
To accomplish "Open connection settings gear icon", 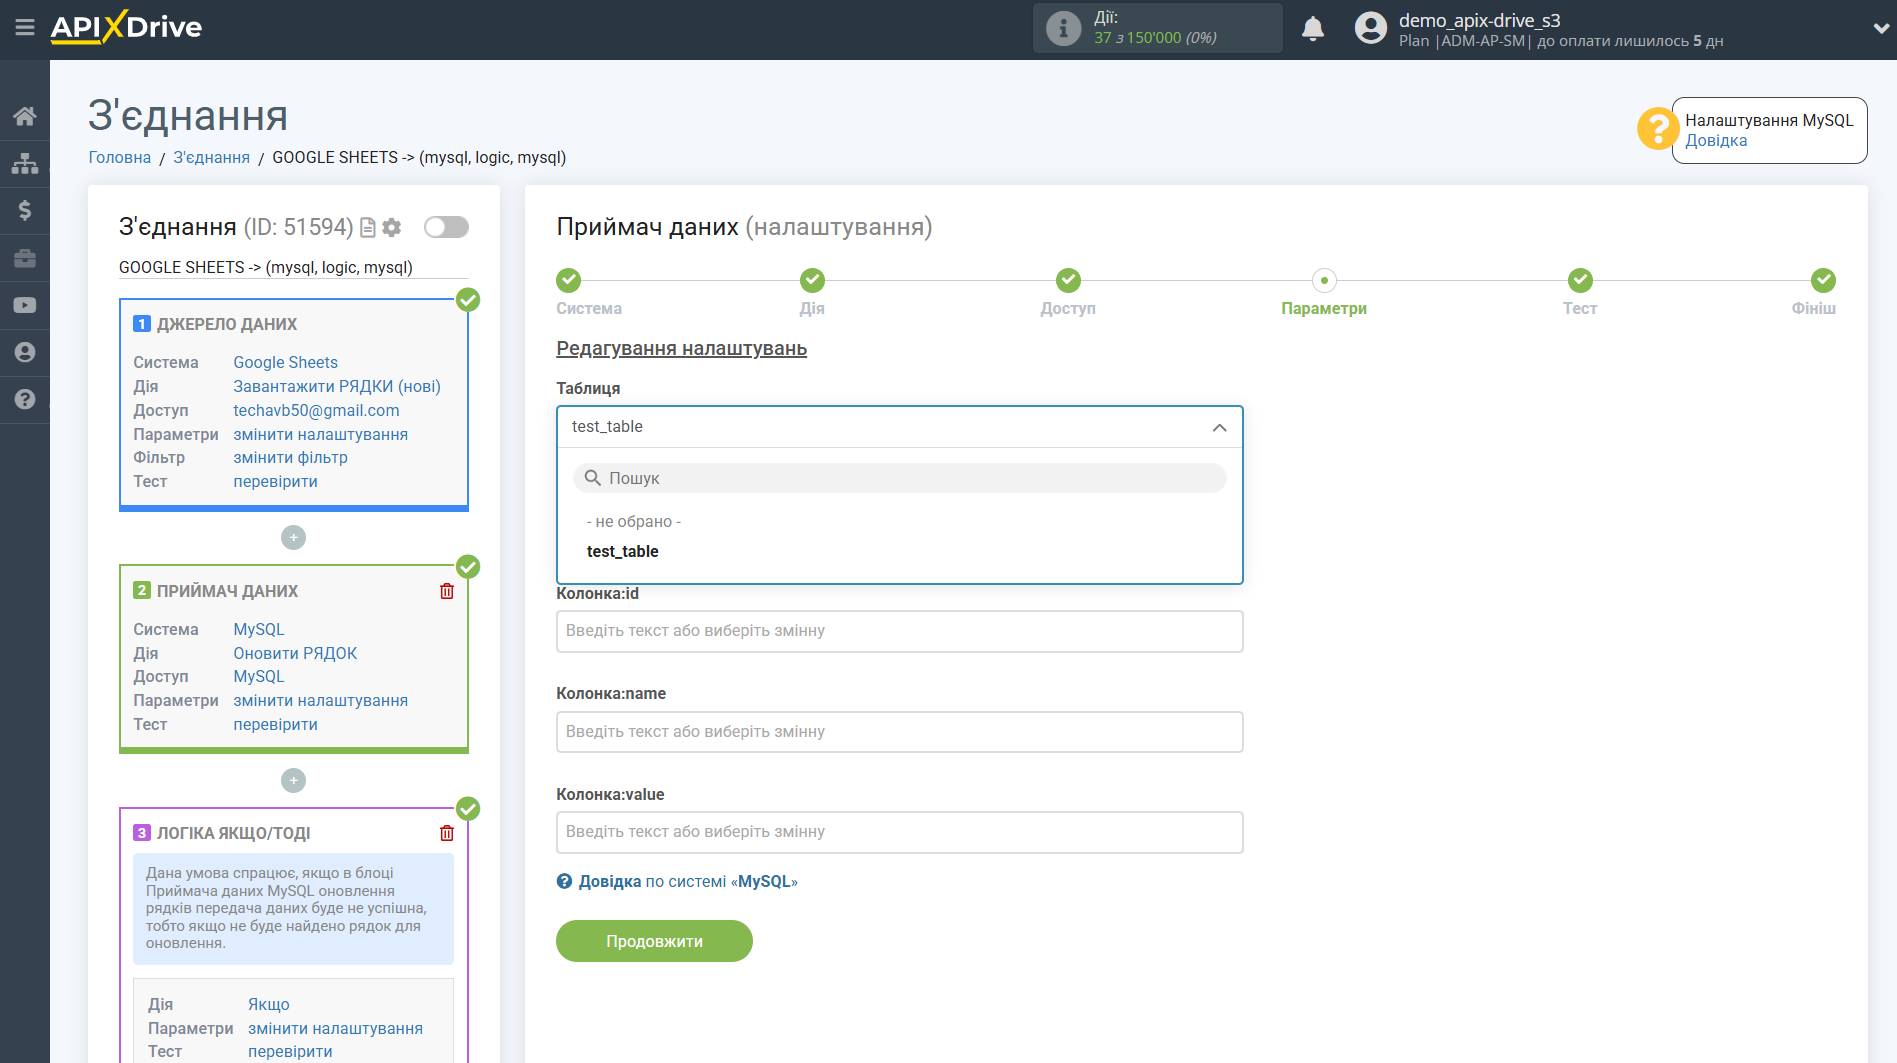I will tap(392, 228).
